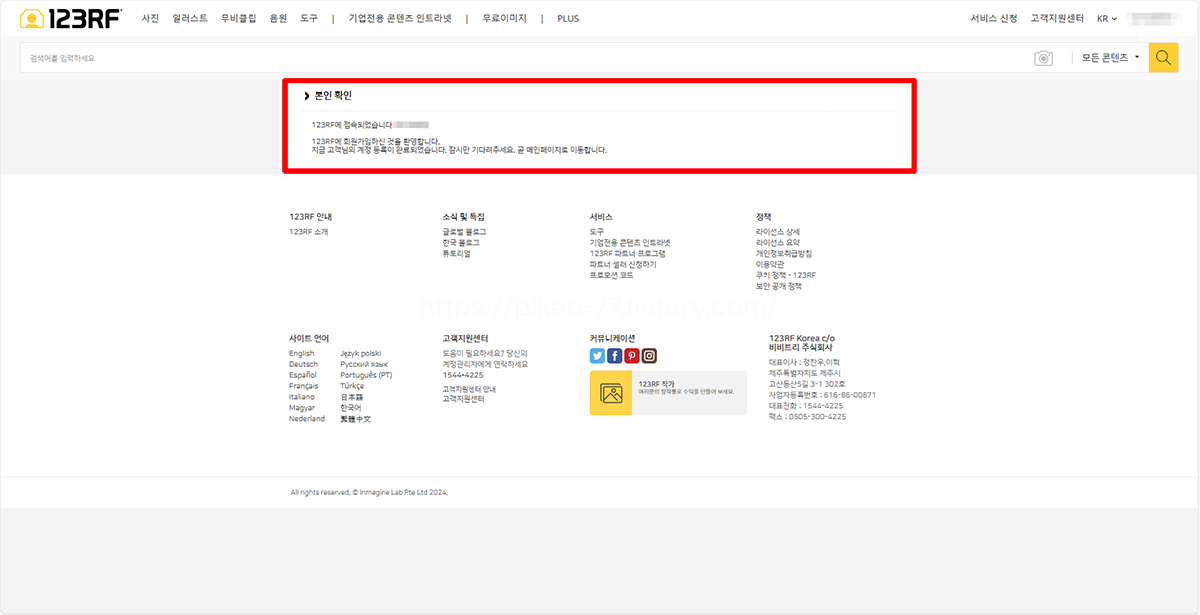Viewport: 1200px width, 615px height.
Task: Click 도구 under the 서비스 footer column
Action: tap(597, 232)
